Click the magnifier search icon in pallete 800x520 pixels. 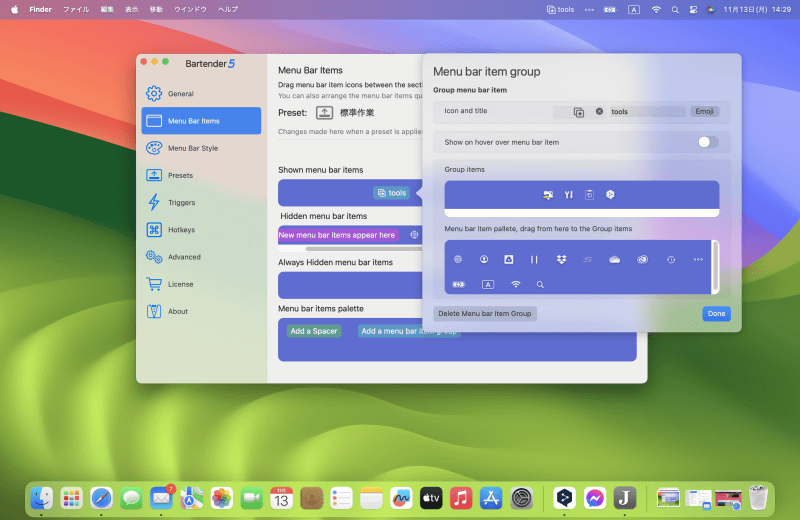pyautogui.click(x=540, y=284)
